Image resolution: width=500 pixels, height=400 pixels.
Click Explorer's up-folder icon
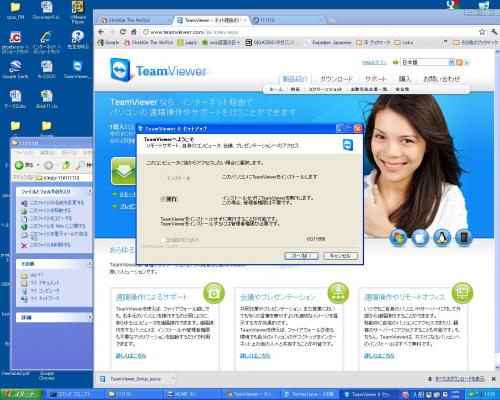(x=66, y=165)
